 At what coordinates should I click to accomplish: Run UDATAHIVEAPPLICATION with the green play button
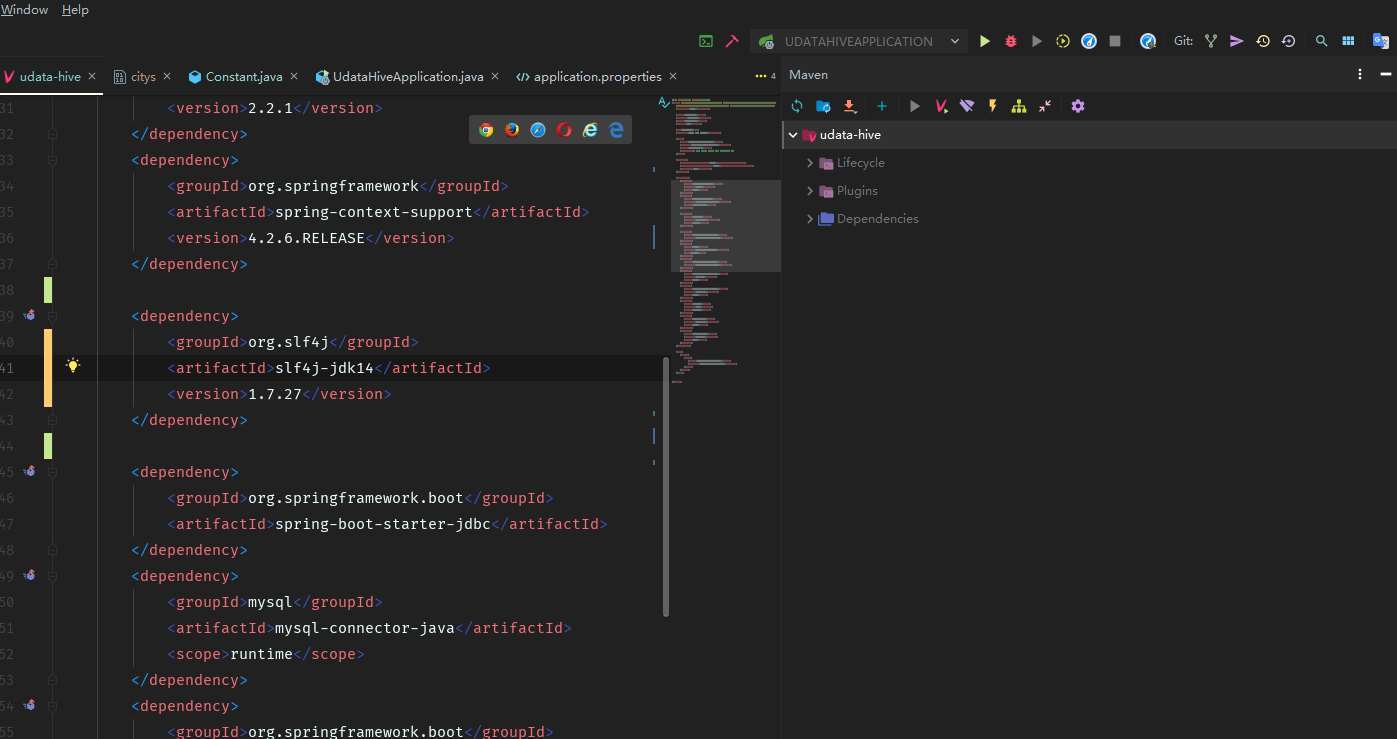[x=985, y=41]
